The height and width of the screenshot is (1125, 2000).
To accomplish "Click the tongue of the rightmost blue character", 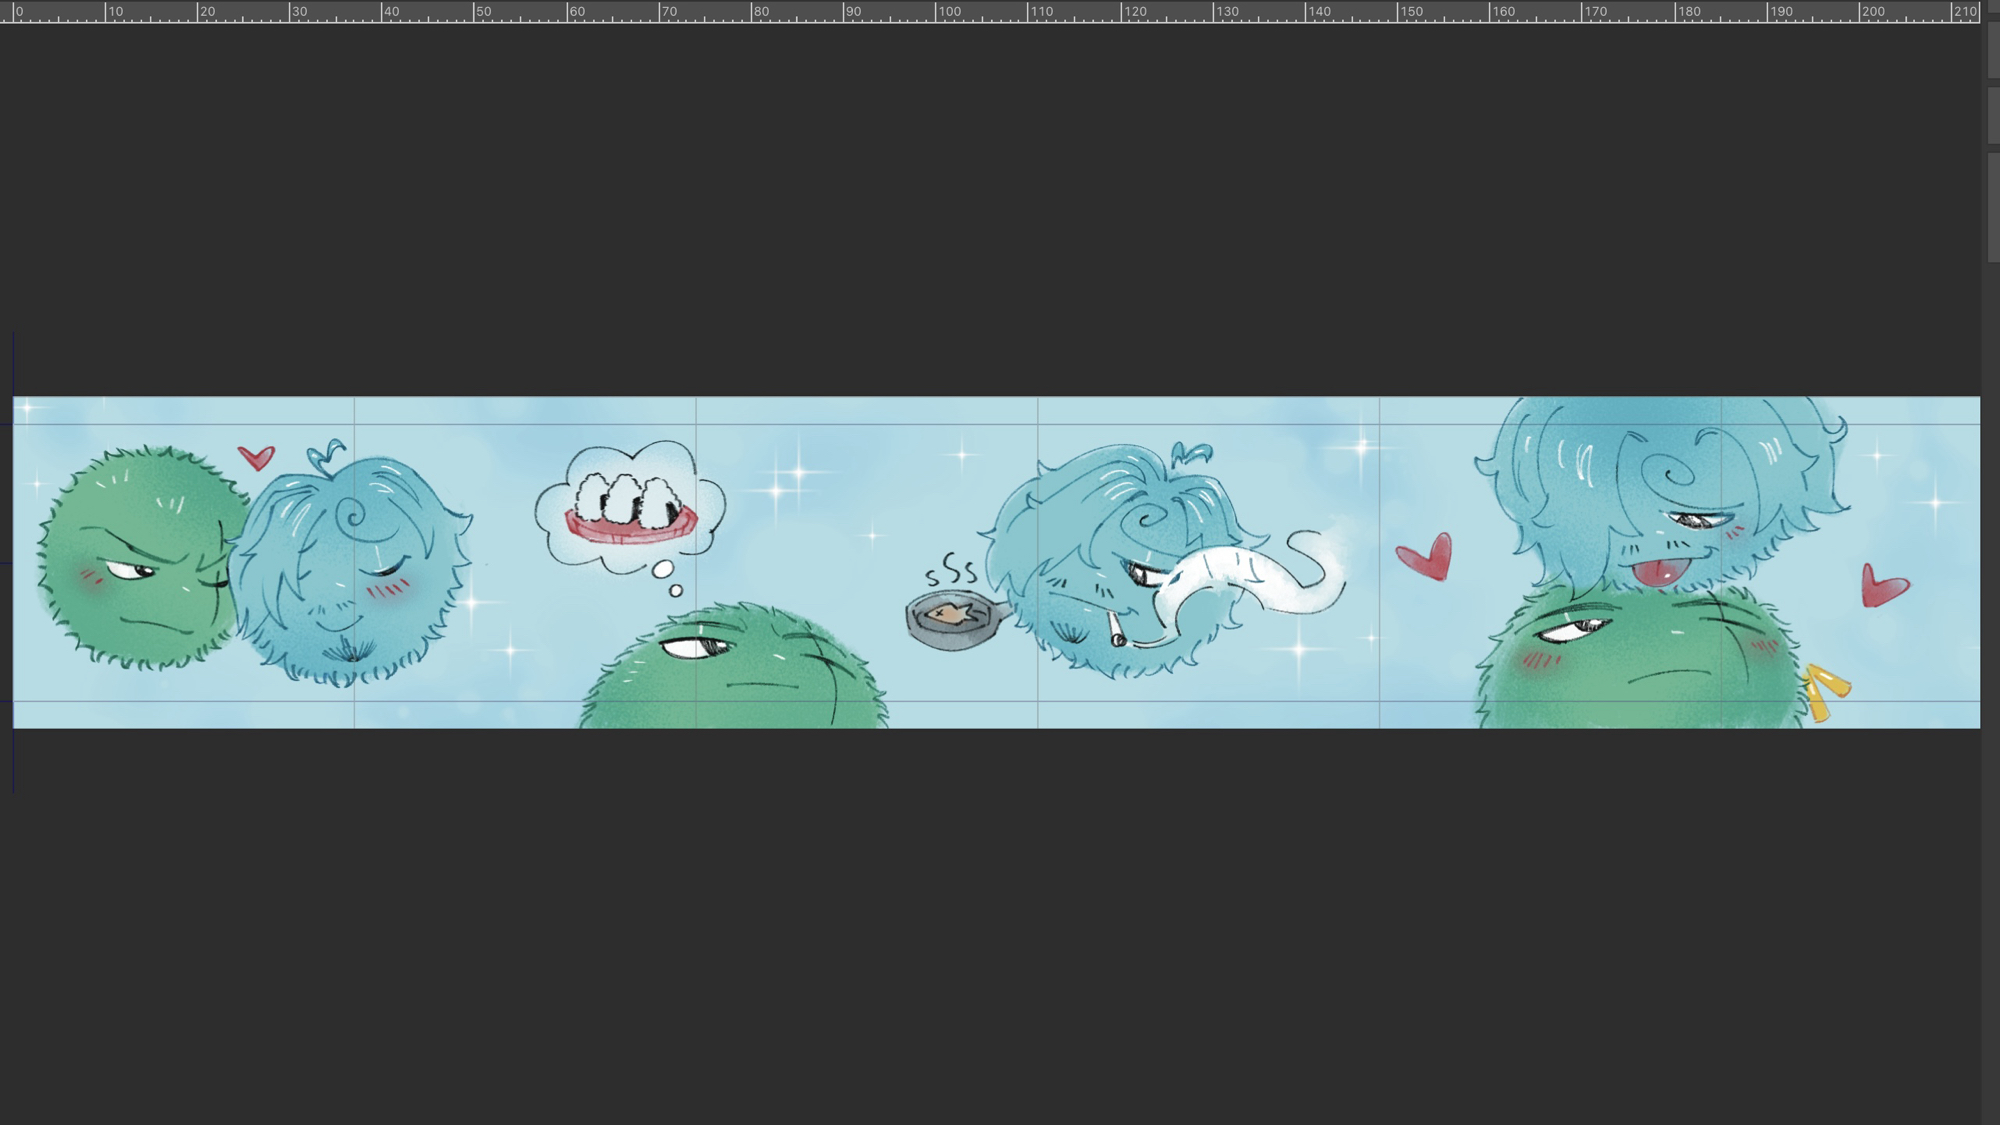I will point(1660,574).
